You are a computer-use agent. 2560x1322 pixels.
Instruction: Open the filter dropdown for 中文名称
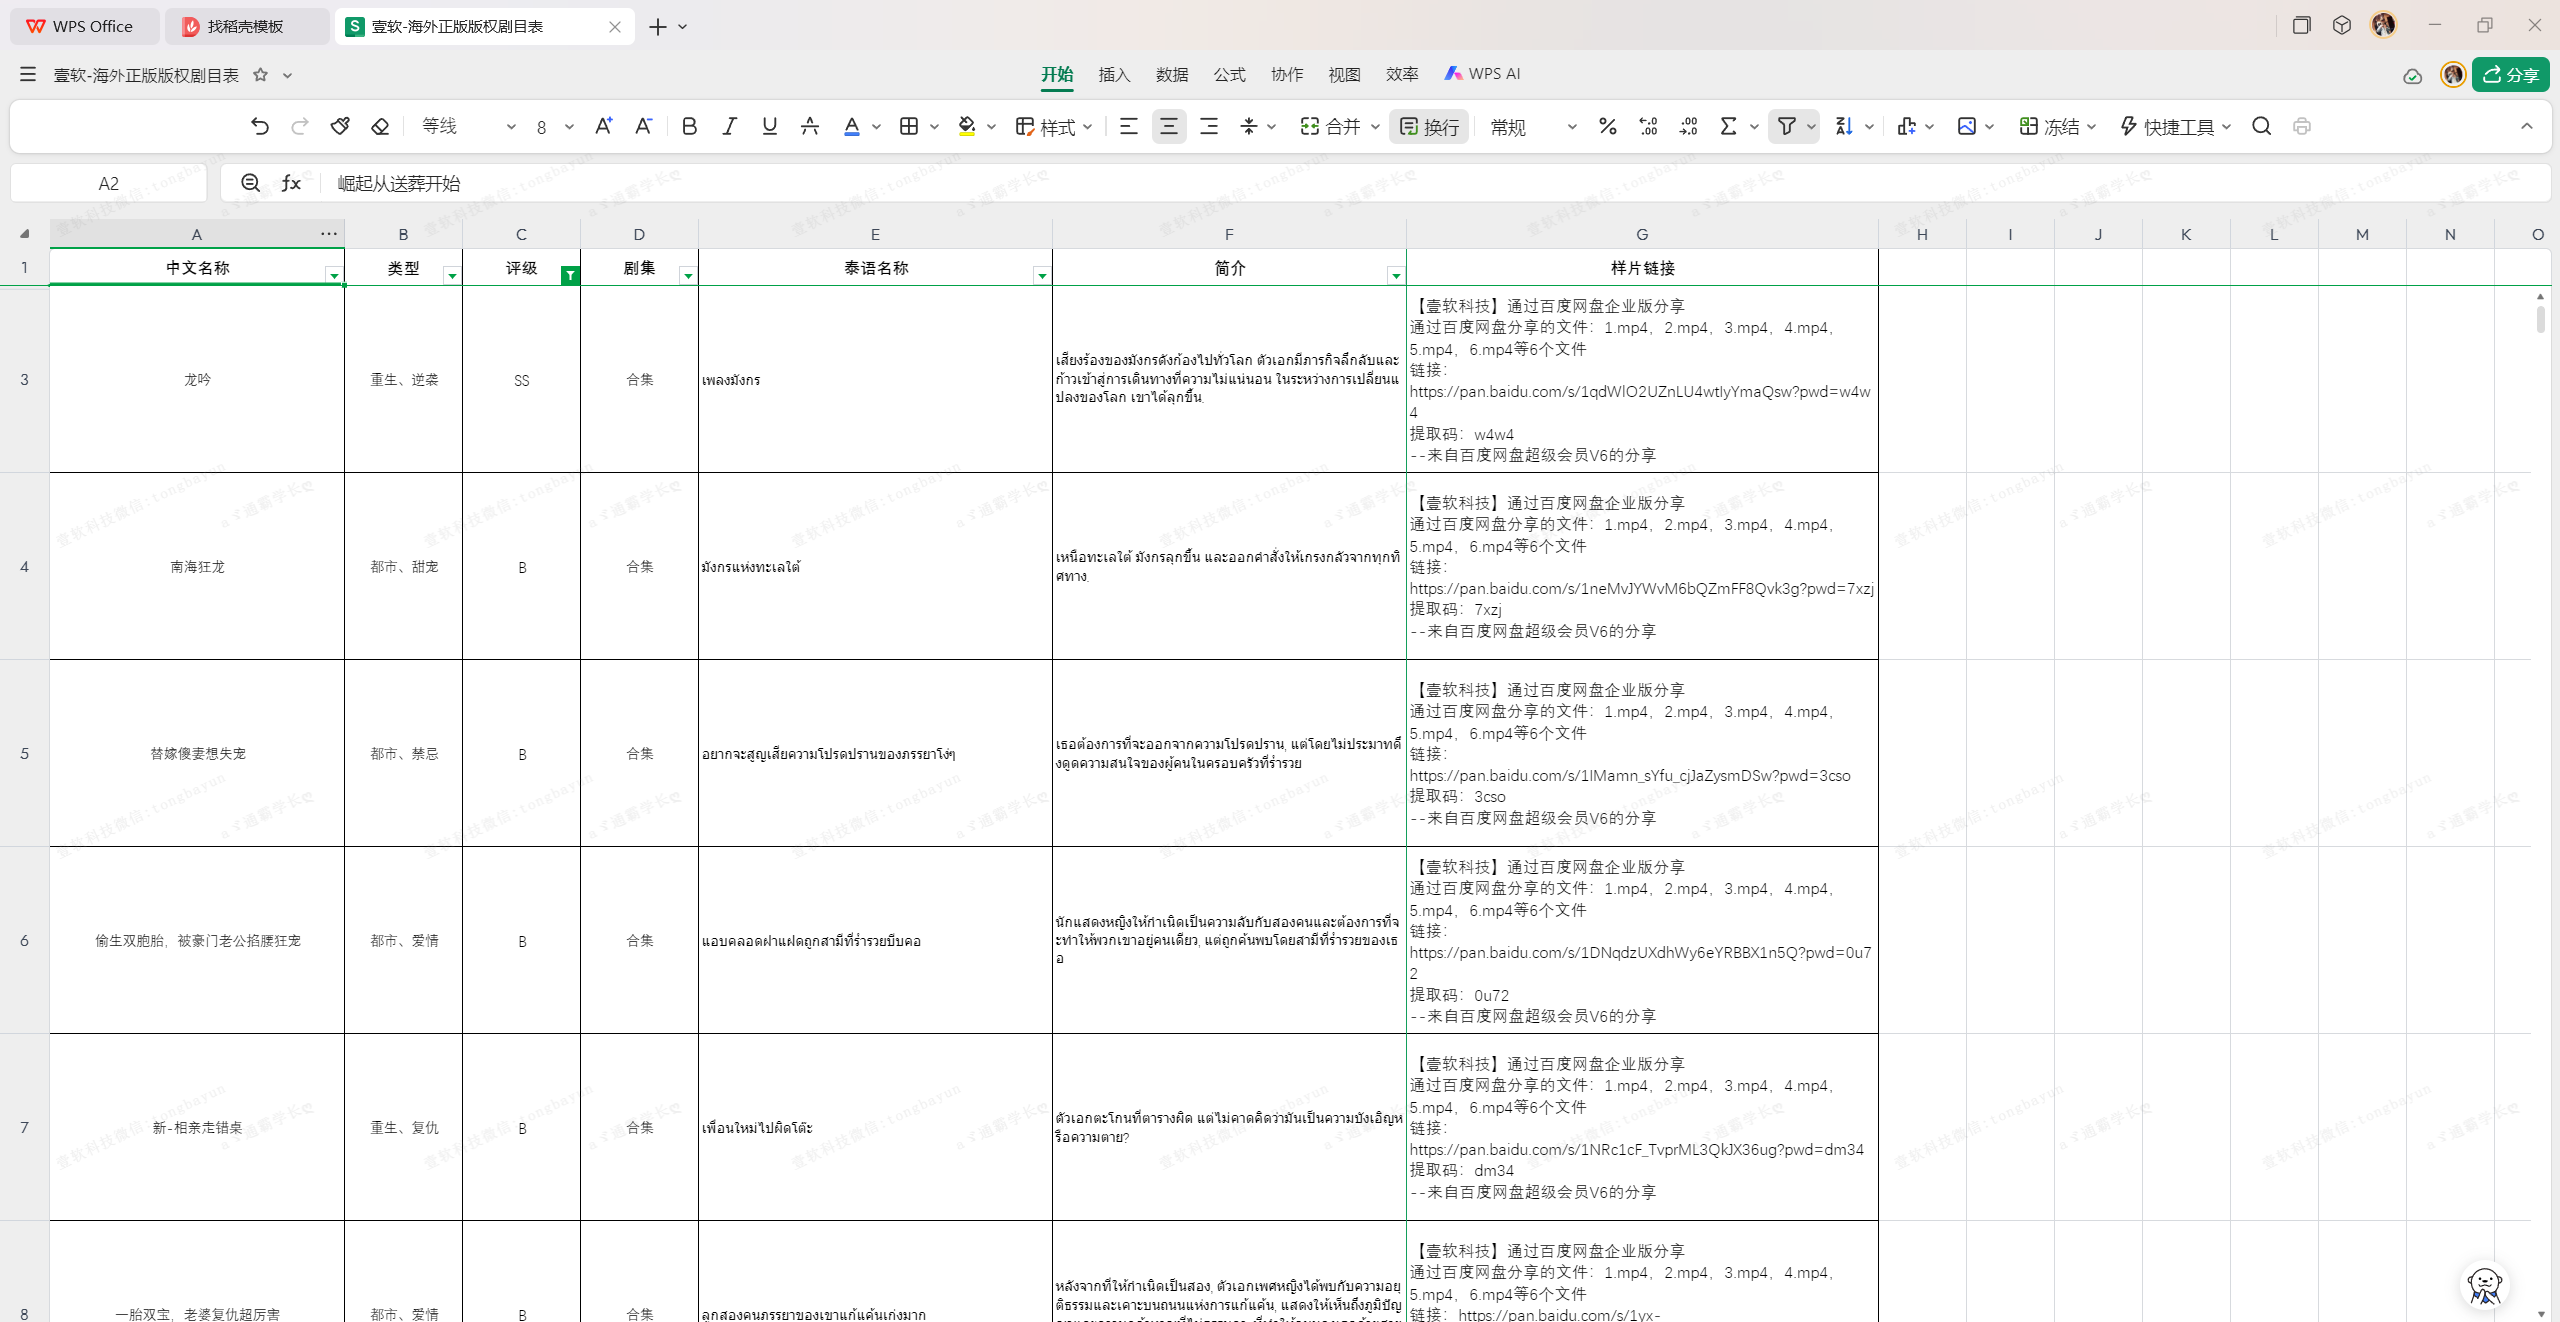click(333, 275)
